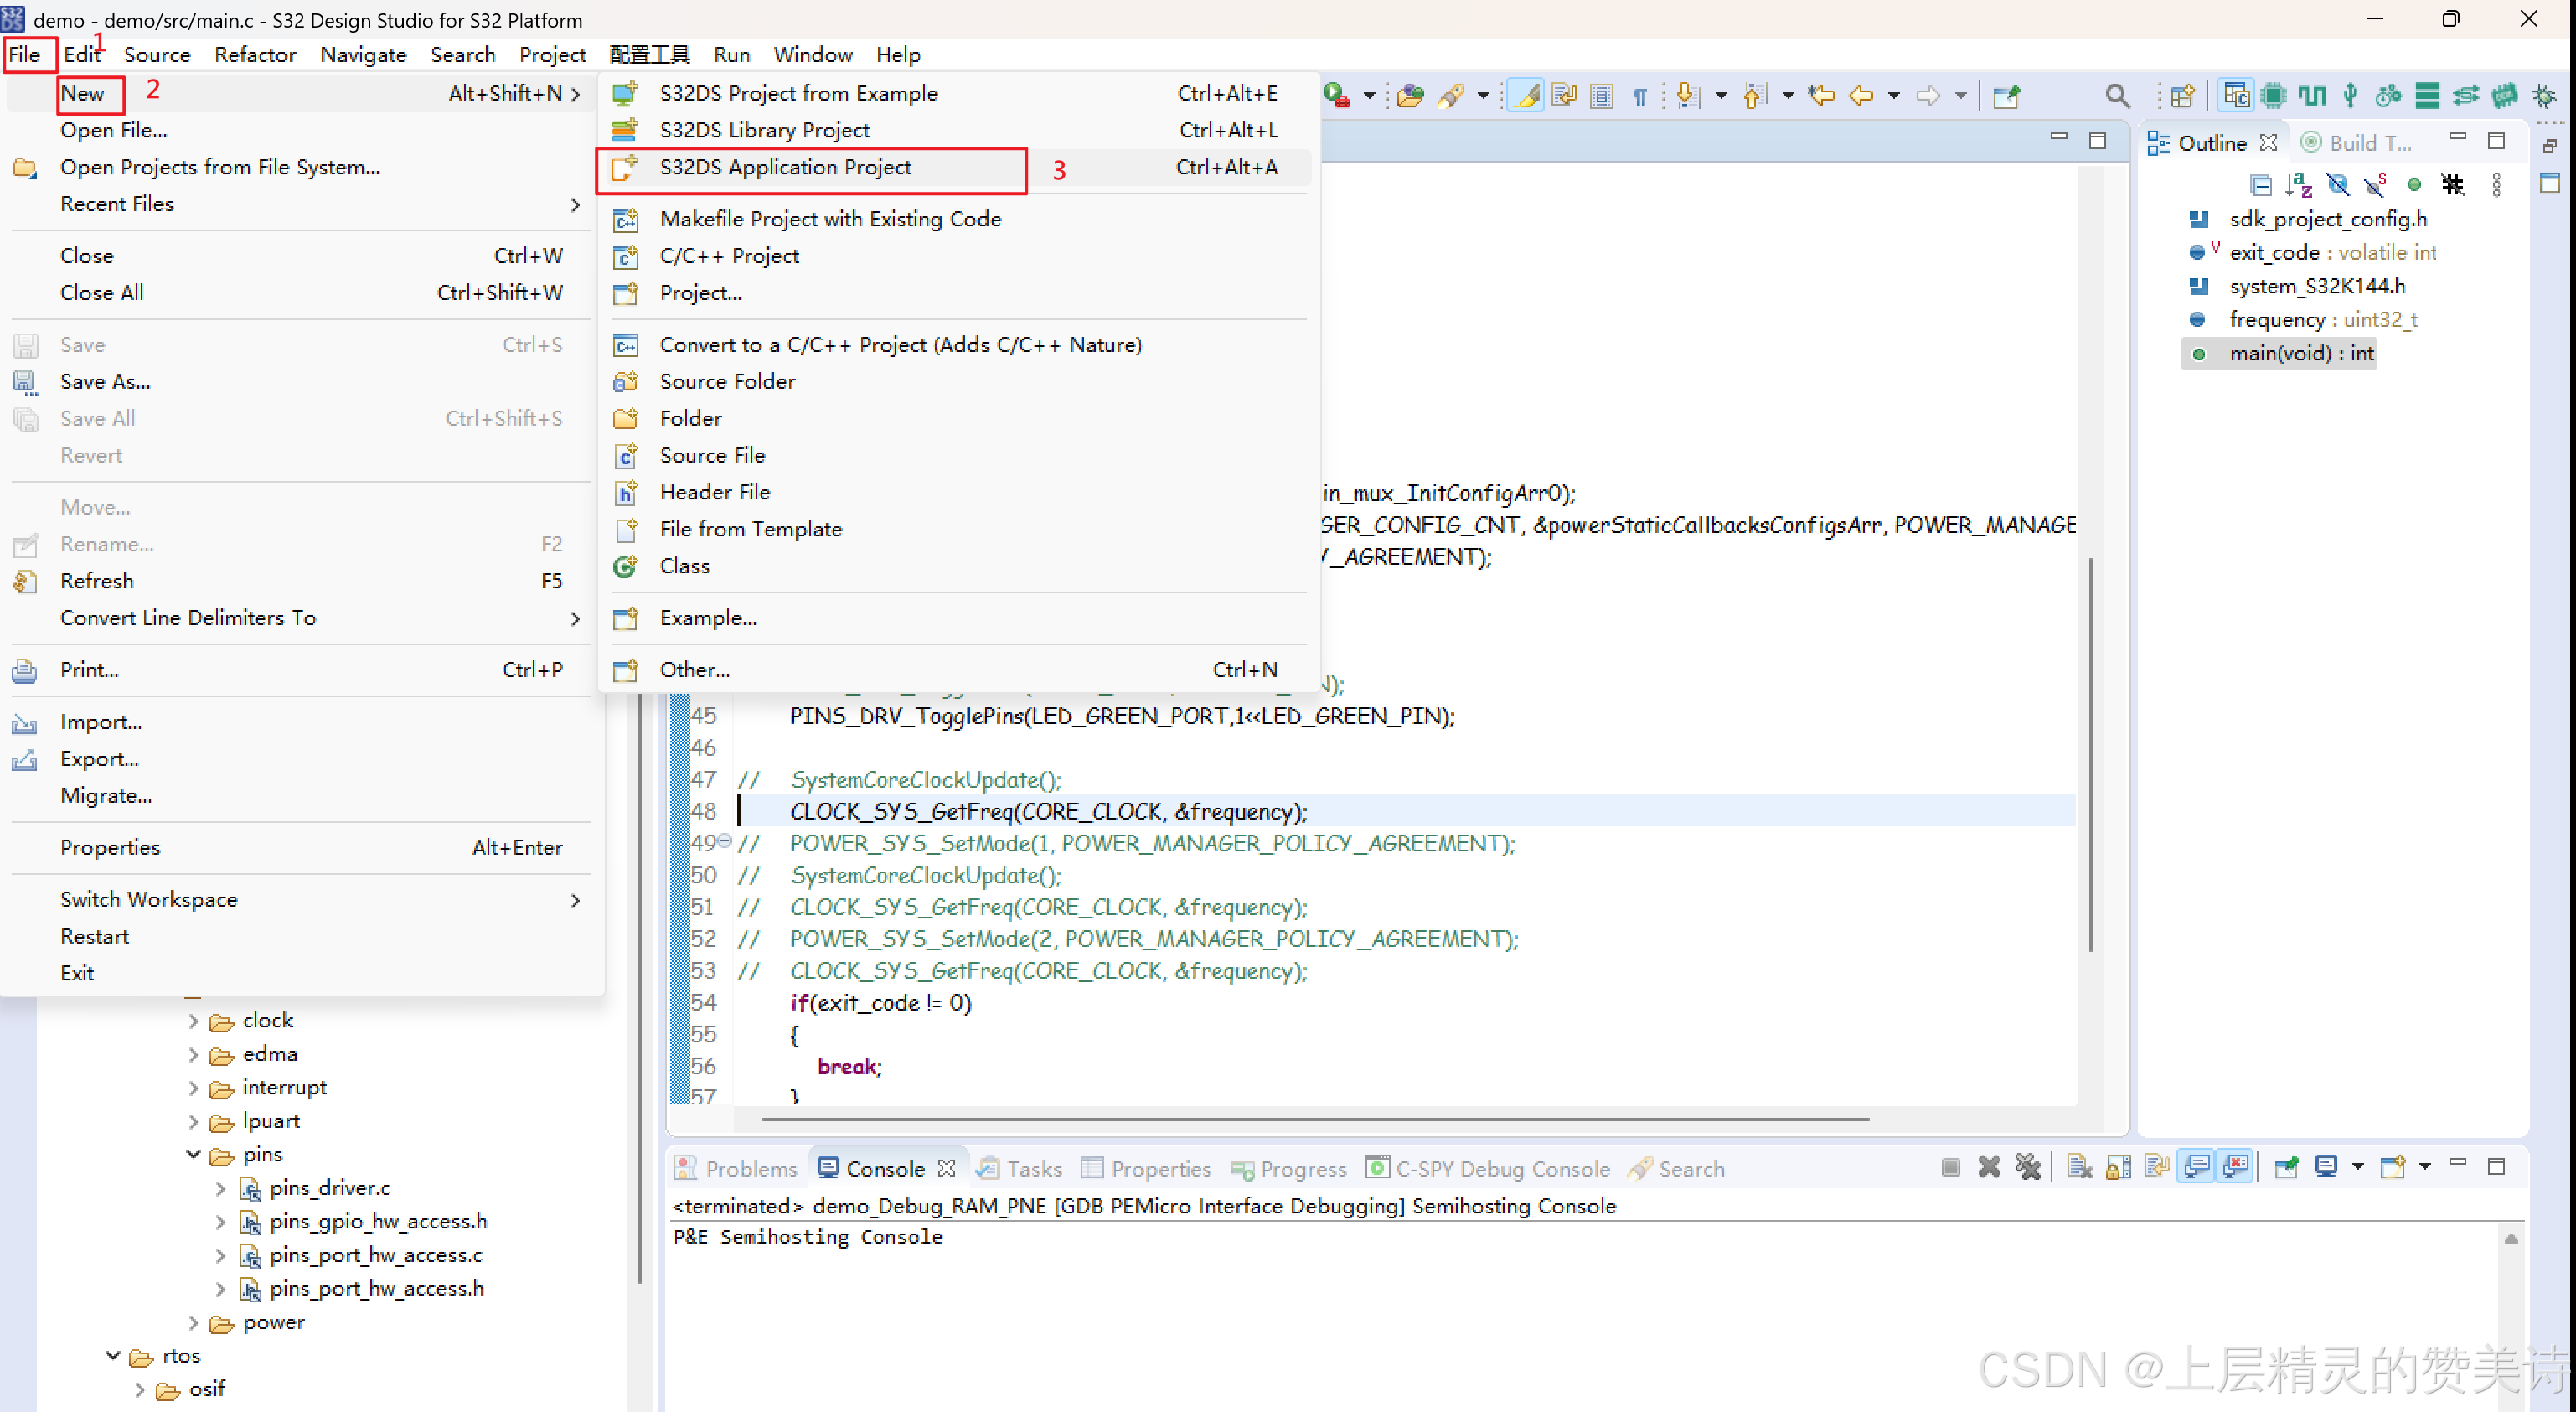Click the Back navigation arrow icon

(x=1861, y=96)
